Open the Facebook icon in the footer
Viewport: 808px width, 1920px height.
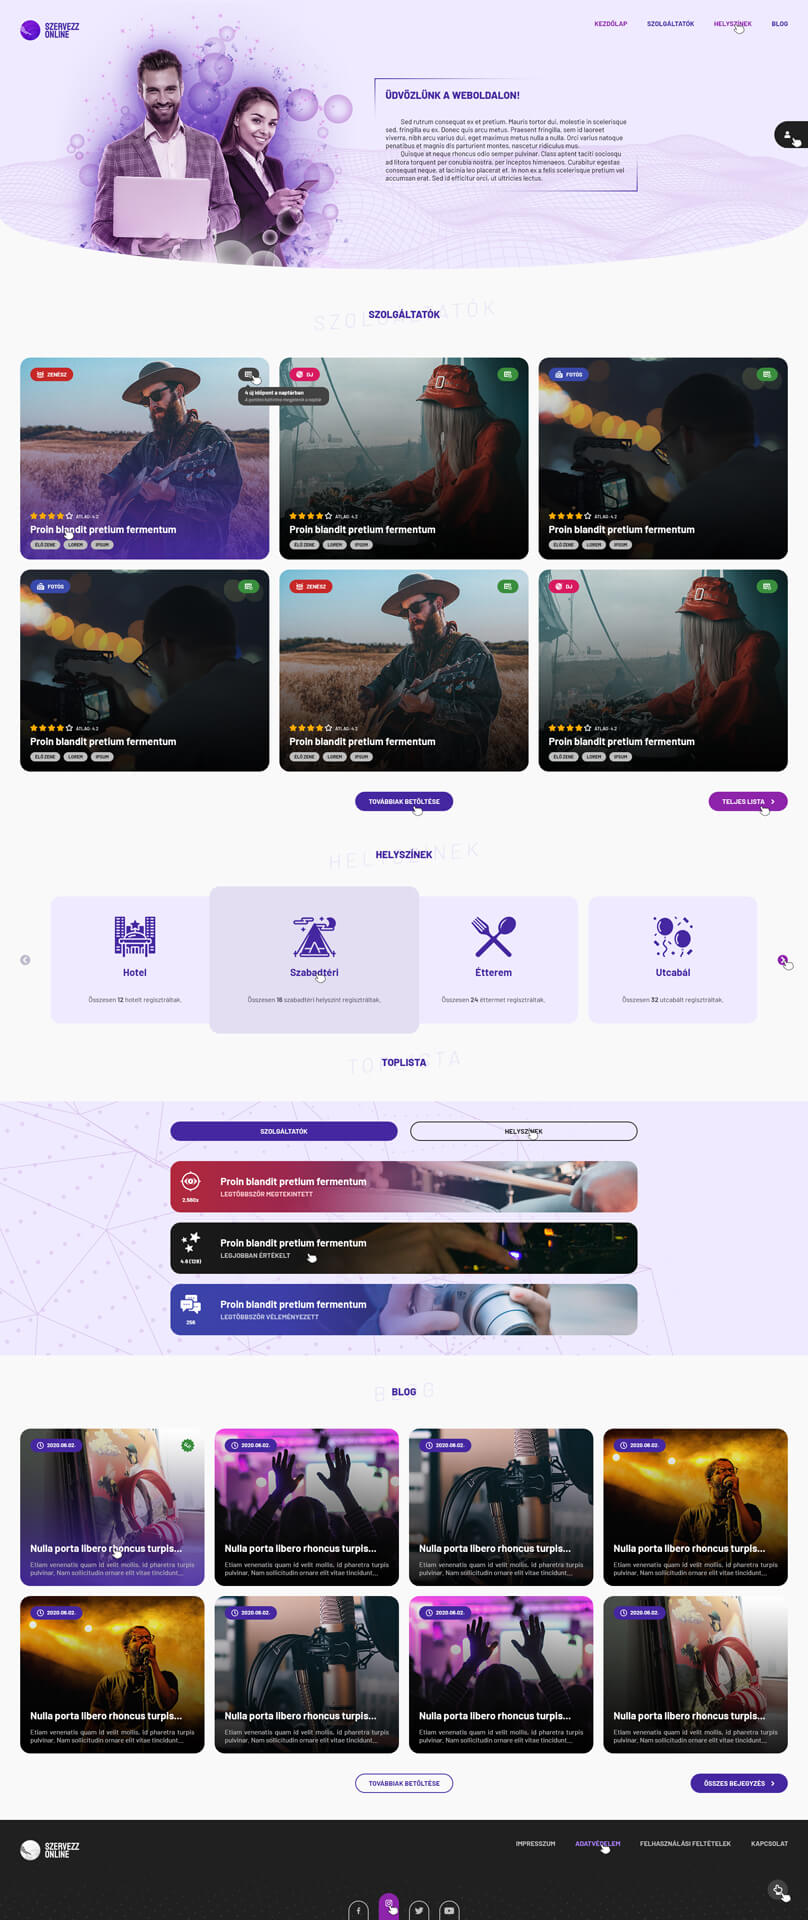358,1910
